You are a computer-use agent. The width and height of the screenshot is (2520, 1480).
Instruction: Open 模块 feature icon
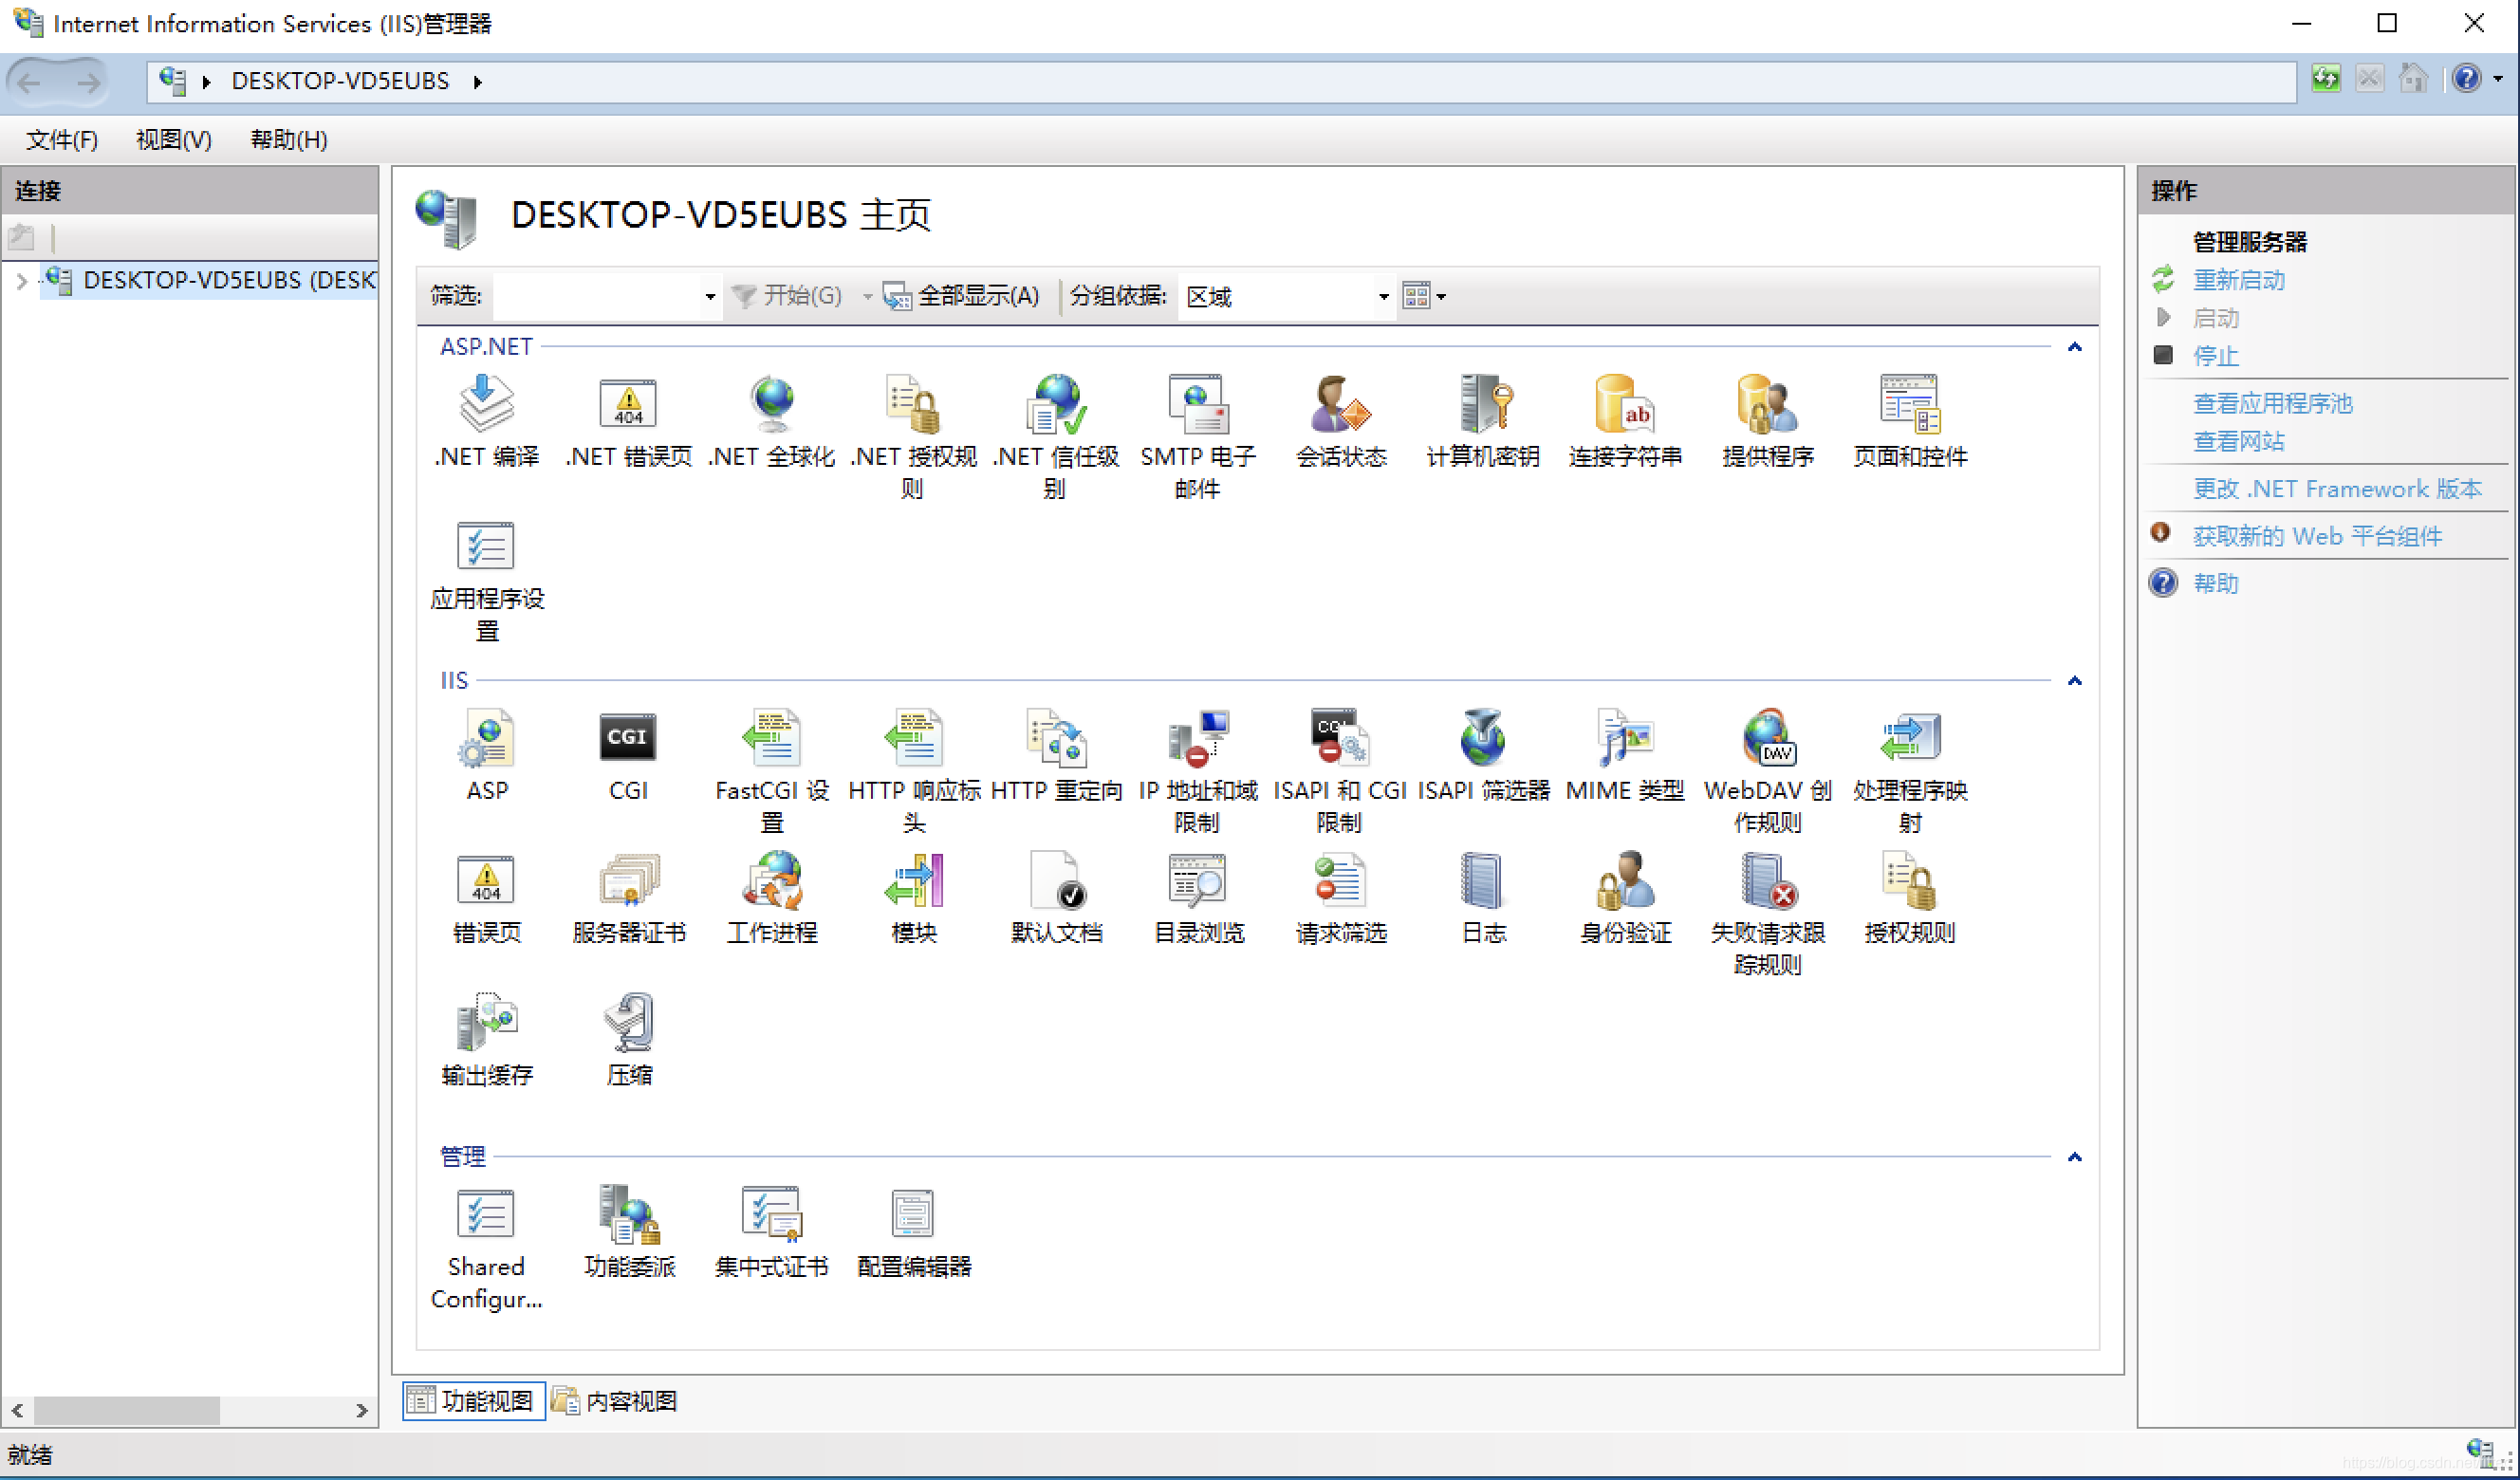point(913,880)
